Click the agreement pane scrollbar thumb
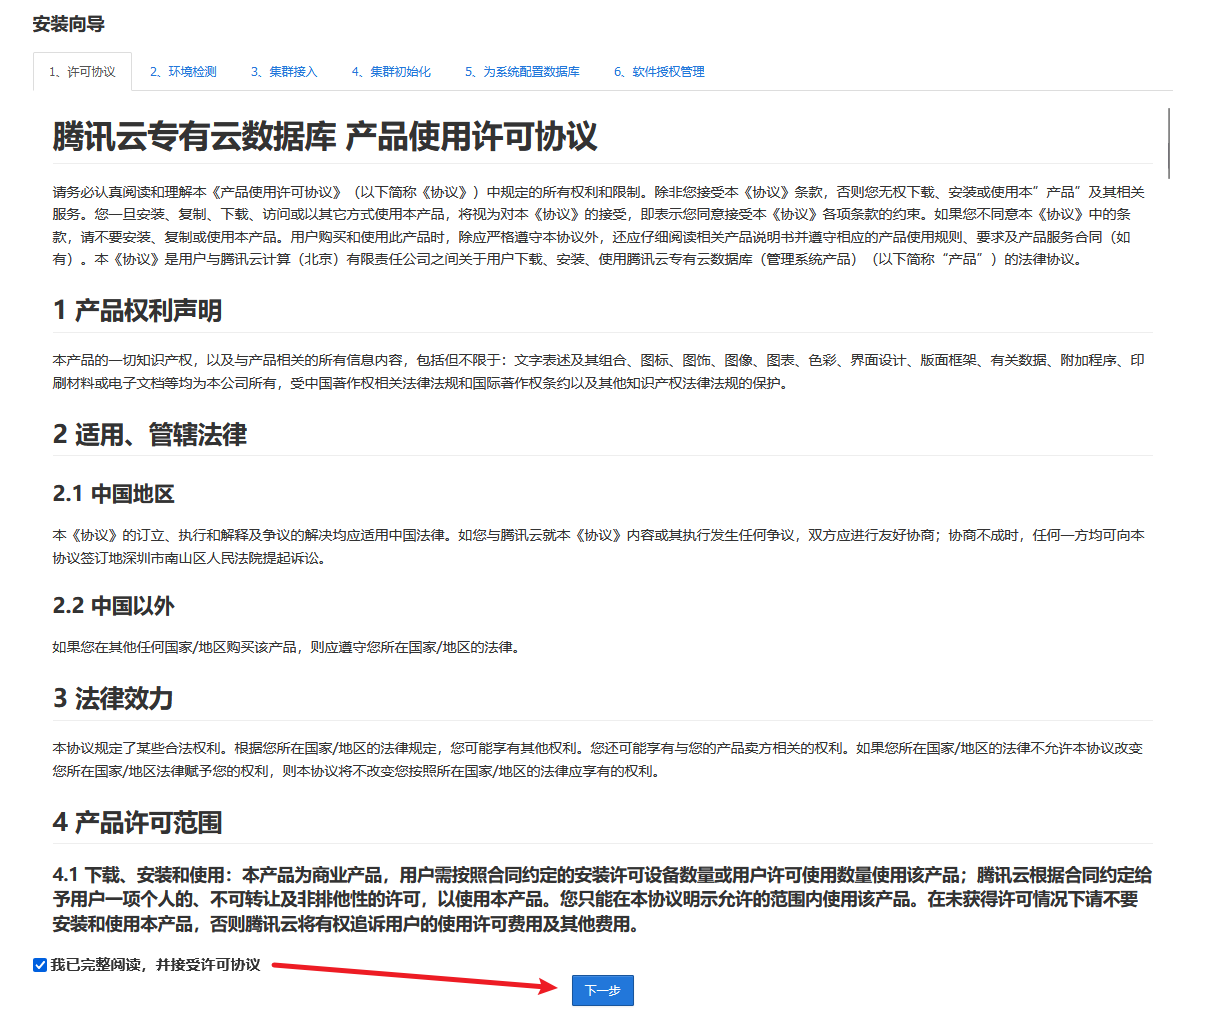 tap(1168, 143)
